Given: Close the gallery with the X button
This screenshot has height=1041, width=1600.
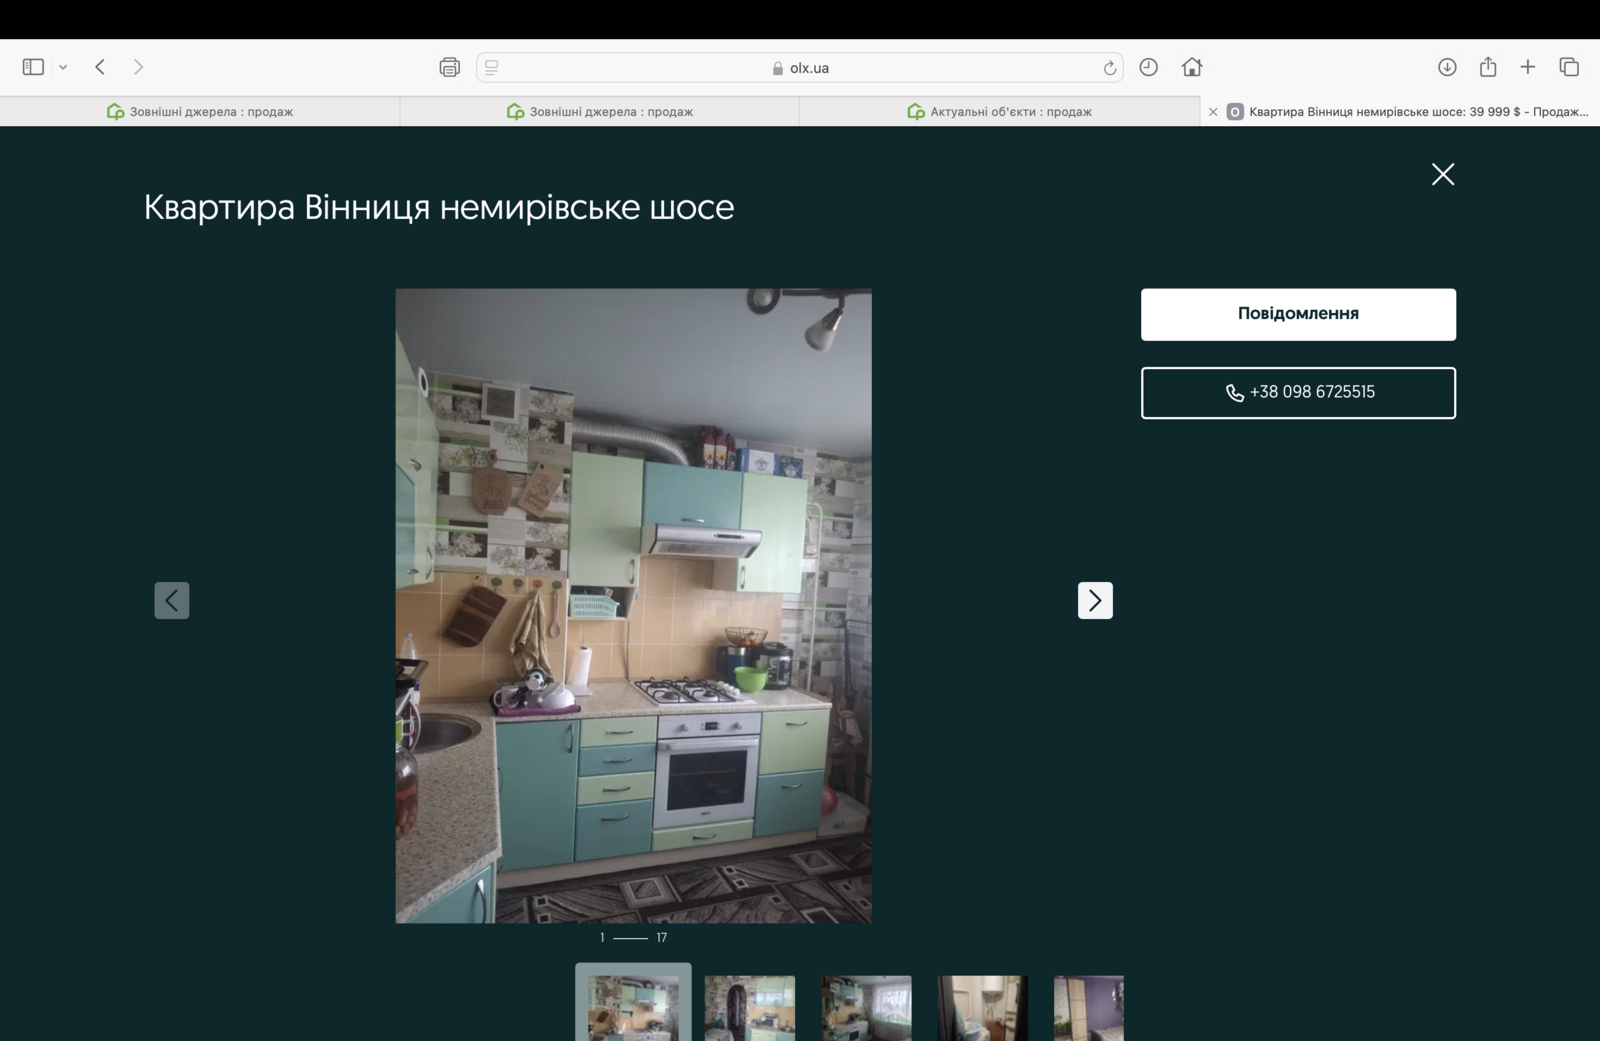Looking at the screenshot, I should click(1442, 174).
